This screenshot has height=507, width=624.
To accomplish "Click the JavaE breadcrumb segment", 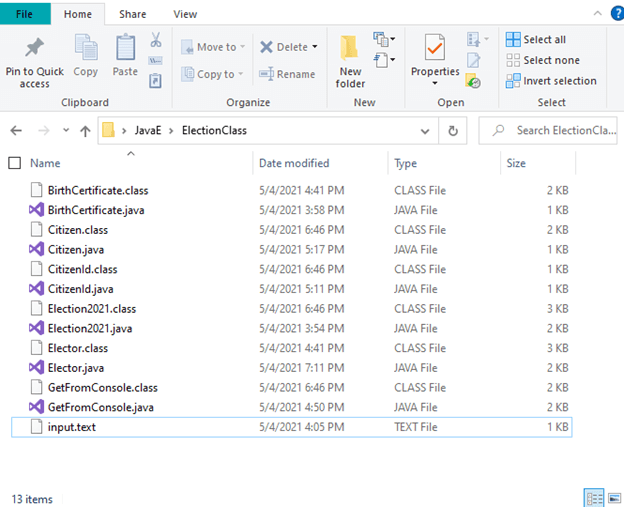I will [x=148, y=131].
